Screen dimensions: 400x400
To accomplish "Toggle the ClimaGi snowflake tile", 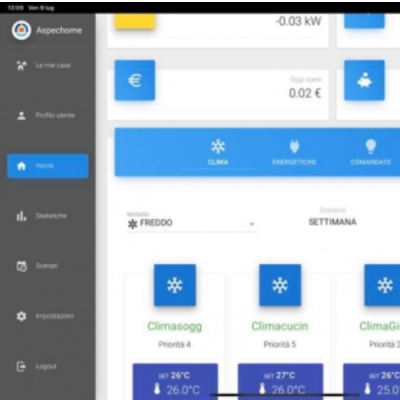I will pyautogui.click(x=382, y=285).
